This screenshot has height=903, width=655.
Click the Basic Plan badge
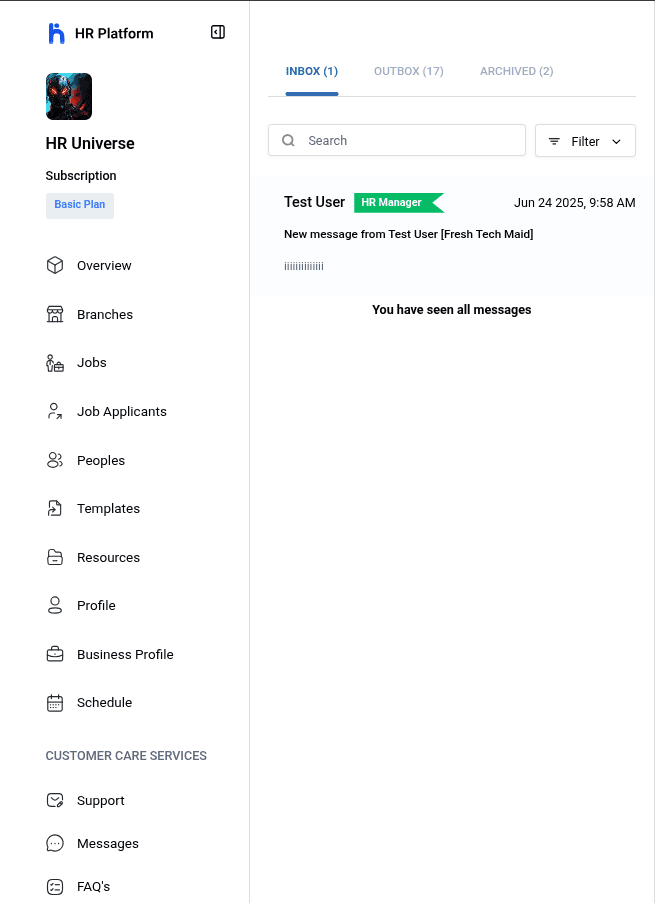point(80,205)
